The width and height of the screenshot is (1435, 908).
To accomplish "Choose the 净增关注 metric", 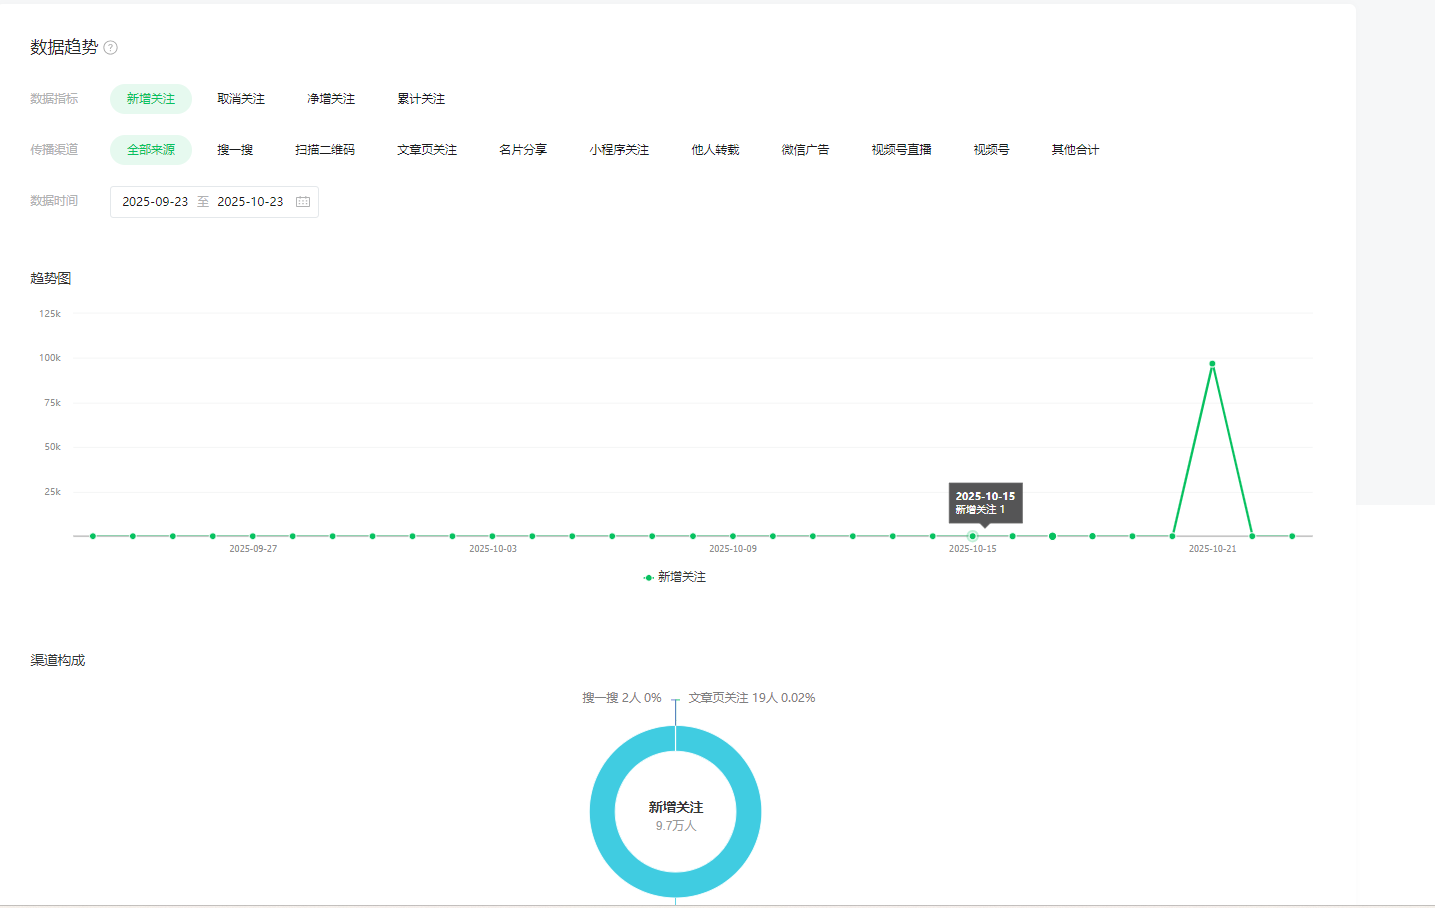I will (x=331, y=99).
